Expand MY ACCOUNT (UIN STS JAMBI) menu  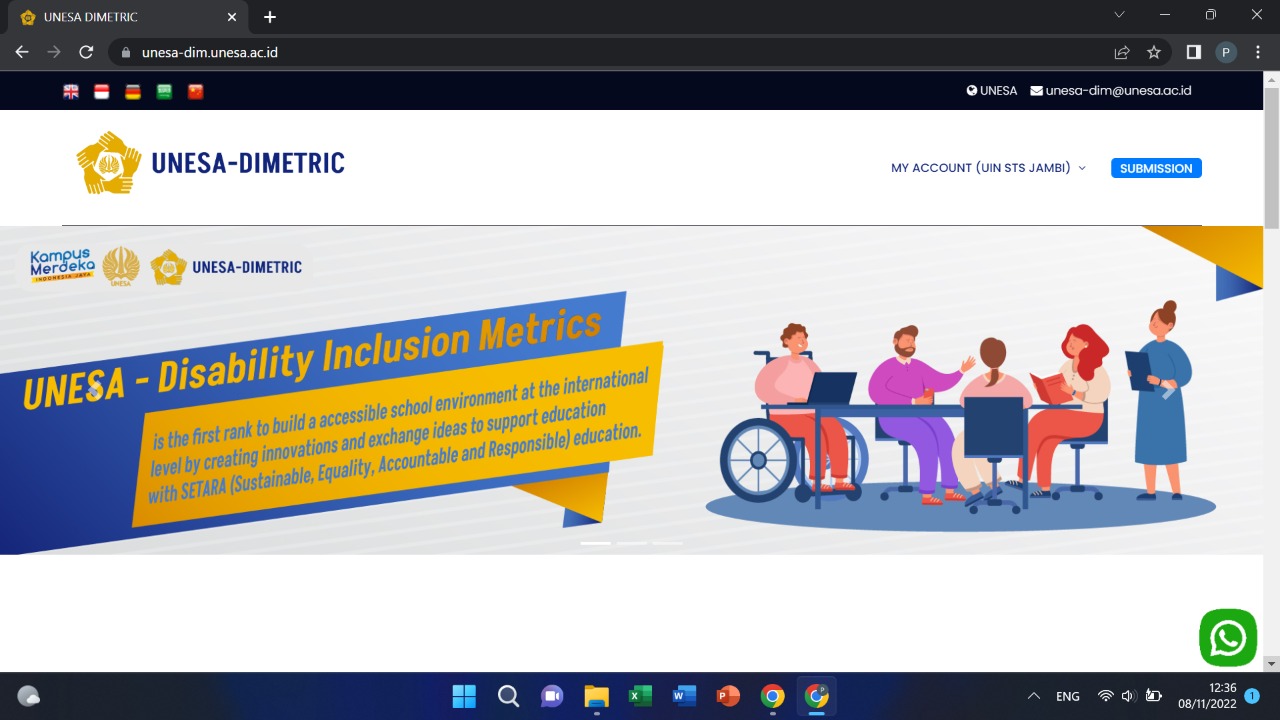pos(988,168)
